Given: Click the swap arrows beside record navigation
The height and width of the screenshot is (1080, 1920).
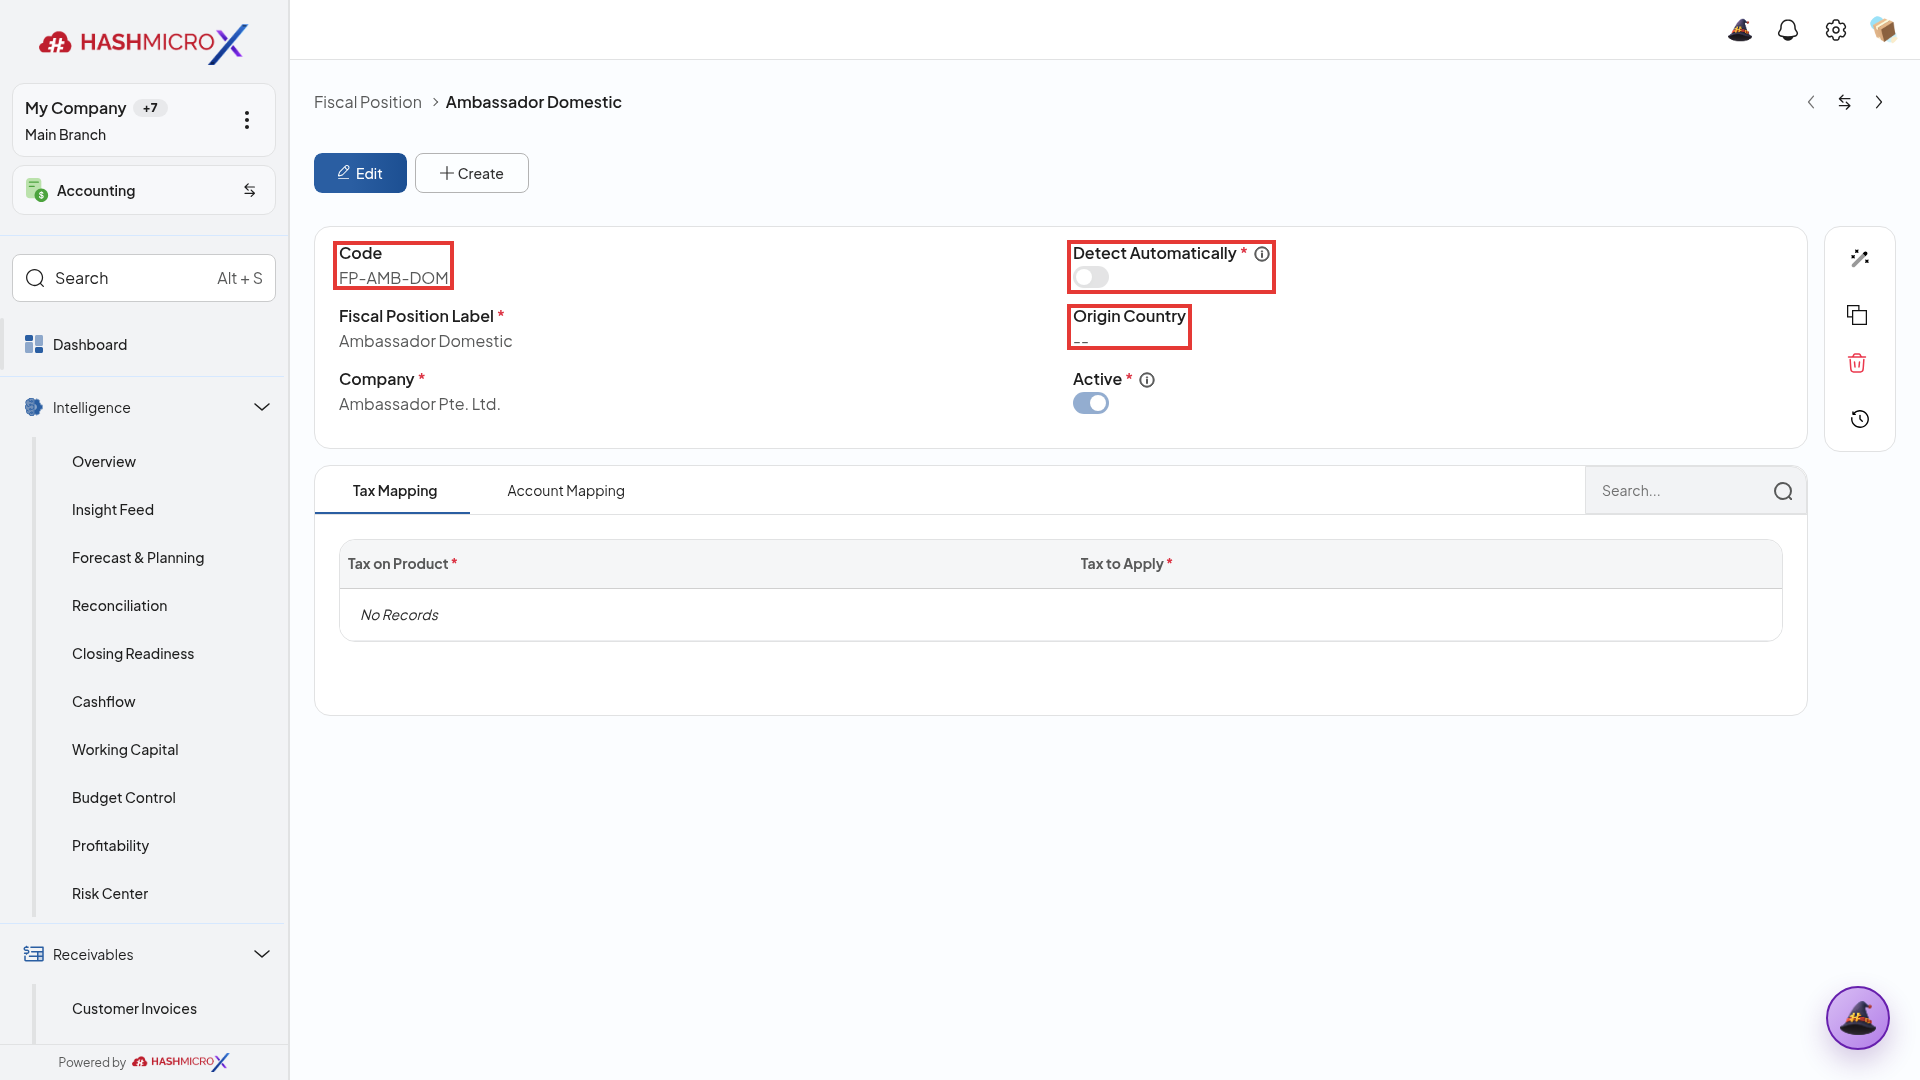Looking at the screenshot, I should pos(1845,102).
